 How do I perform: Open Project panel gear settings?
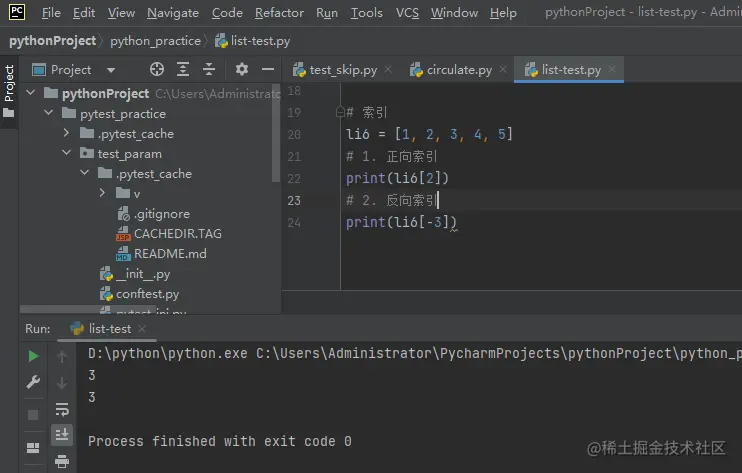click(242, 70)
